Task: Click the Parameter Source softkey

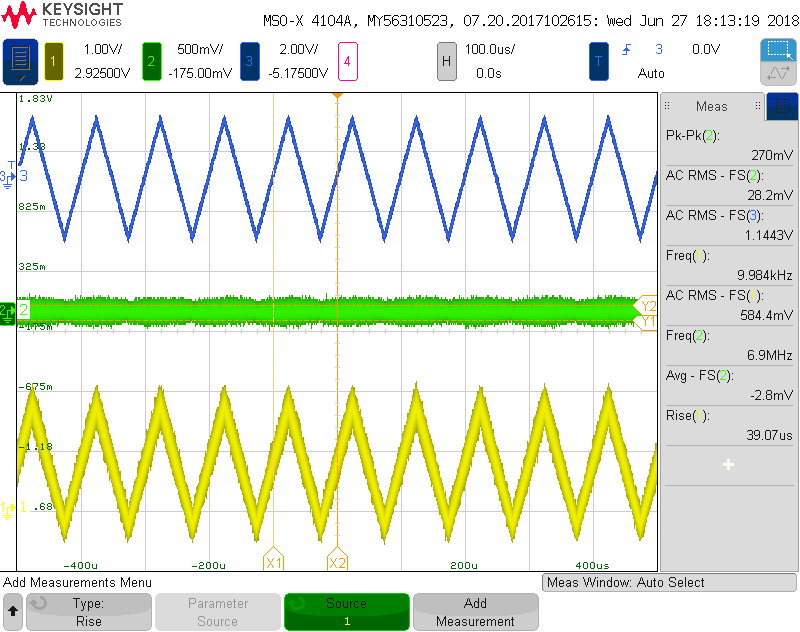Action: 218,612
